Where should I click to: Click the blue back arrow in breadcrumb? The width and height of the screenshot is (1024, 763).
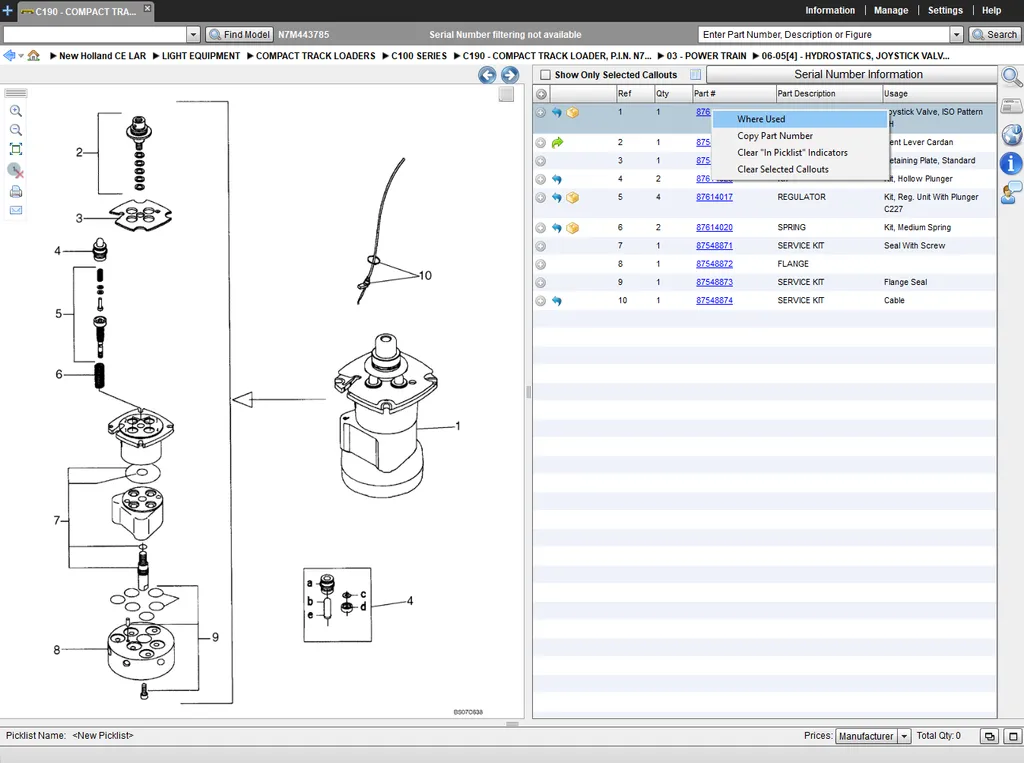(x=9, y=56)
